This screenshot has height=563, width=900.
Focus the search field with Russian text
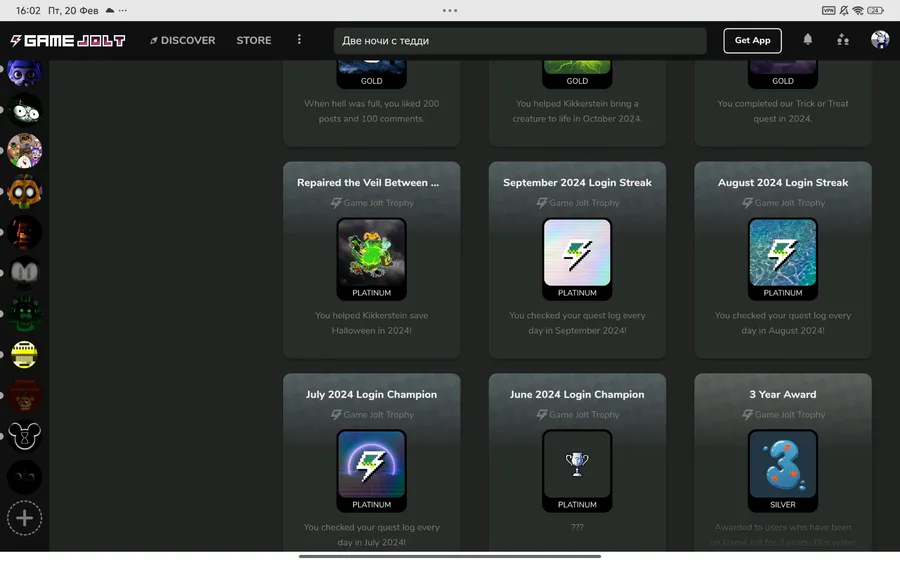(520, 41)
